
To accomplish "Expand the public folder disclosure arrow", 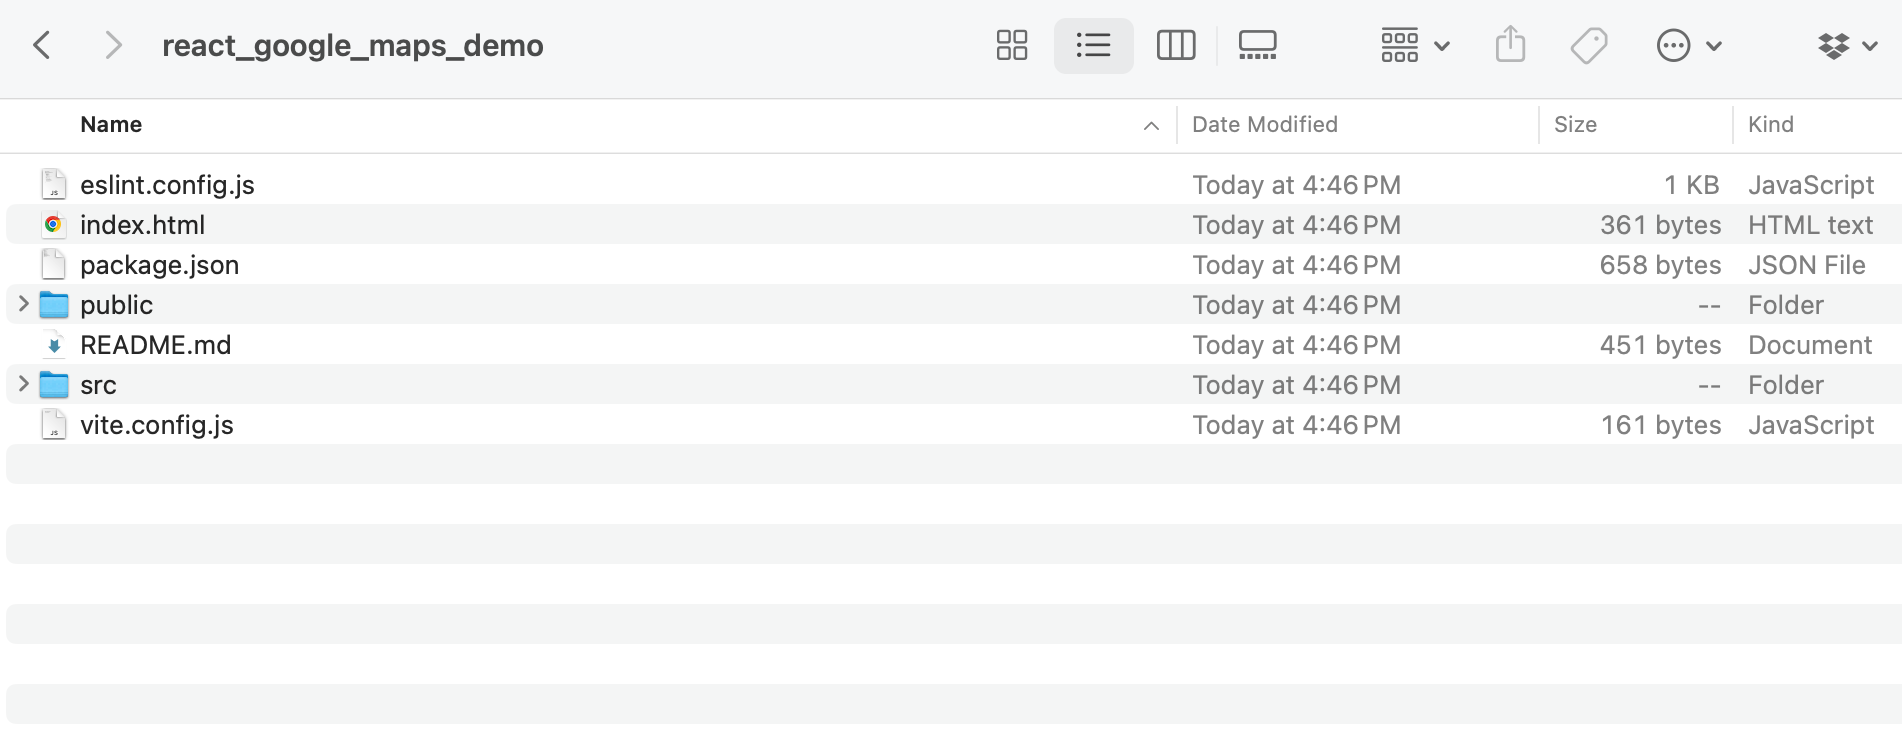I will click(x=23, y=303).
